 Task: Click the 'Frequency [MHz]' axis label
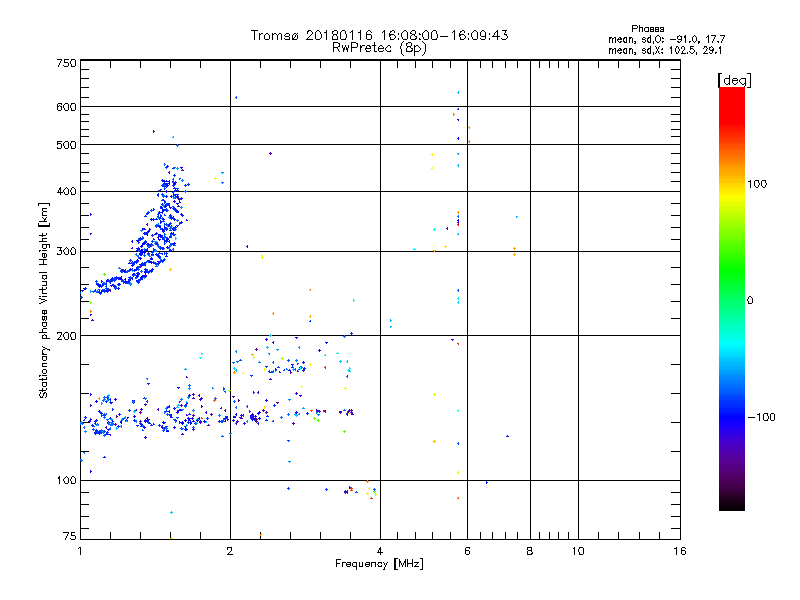[x=379, y=564]
